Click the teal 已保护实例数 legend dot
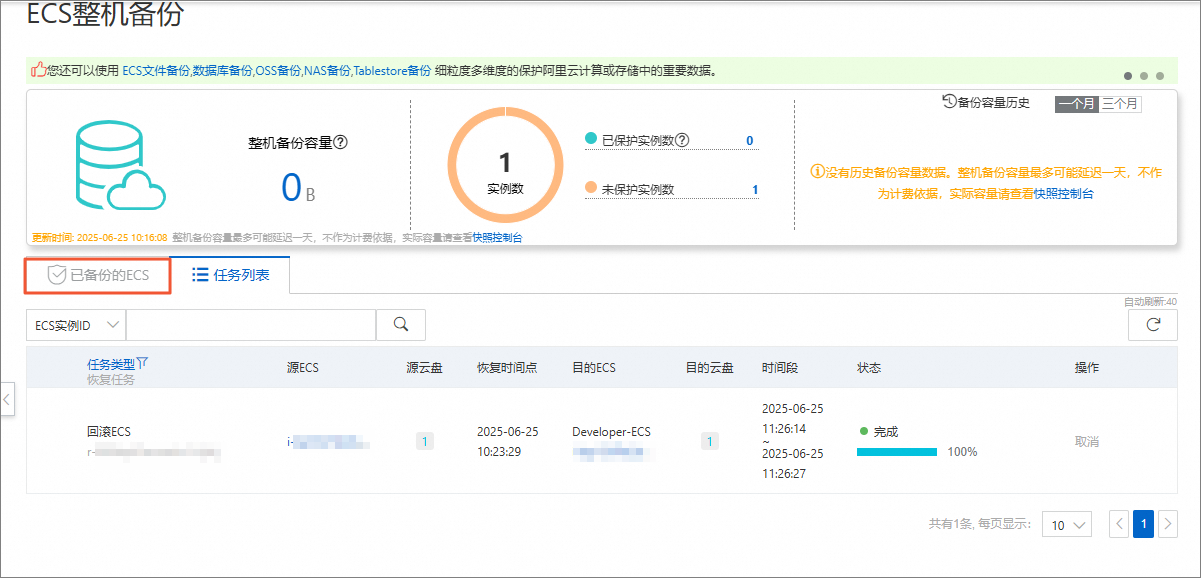1201x578 pixels. point(591,139)
